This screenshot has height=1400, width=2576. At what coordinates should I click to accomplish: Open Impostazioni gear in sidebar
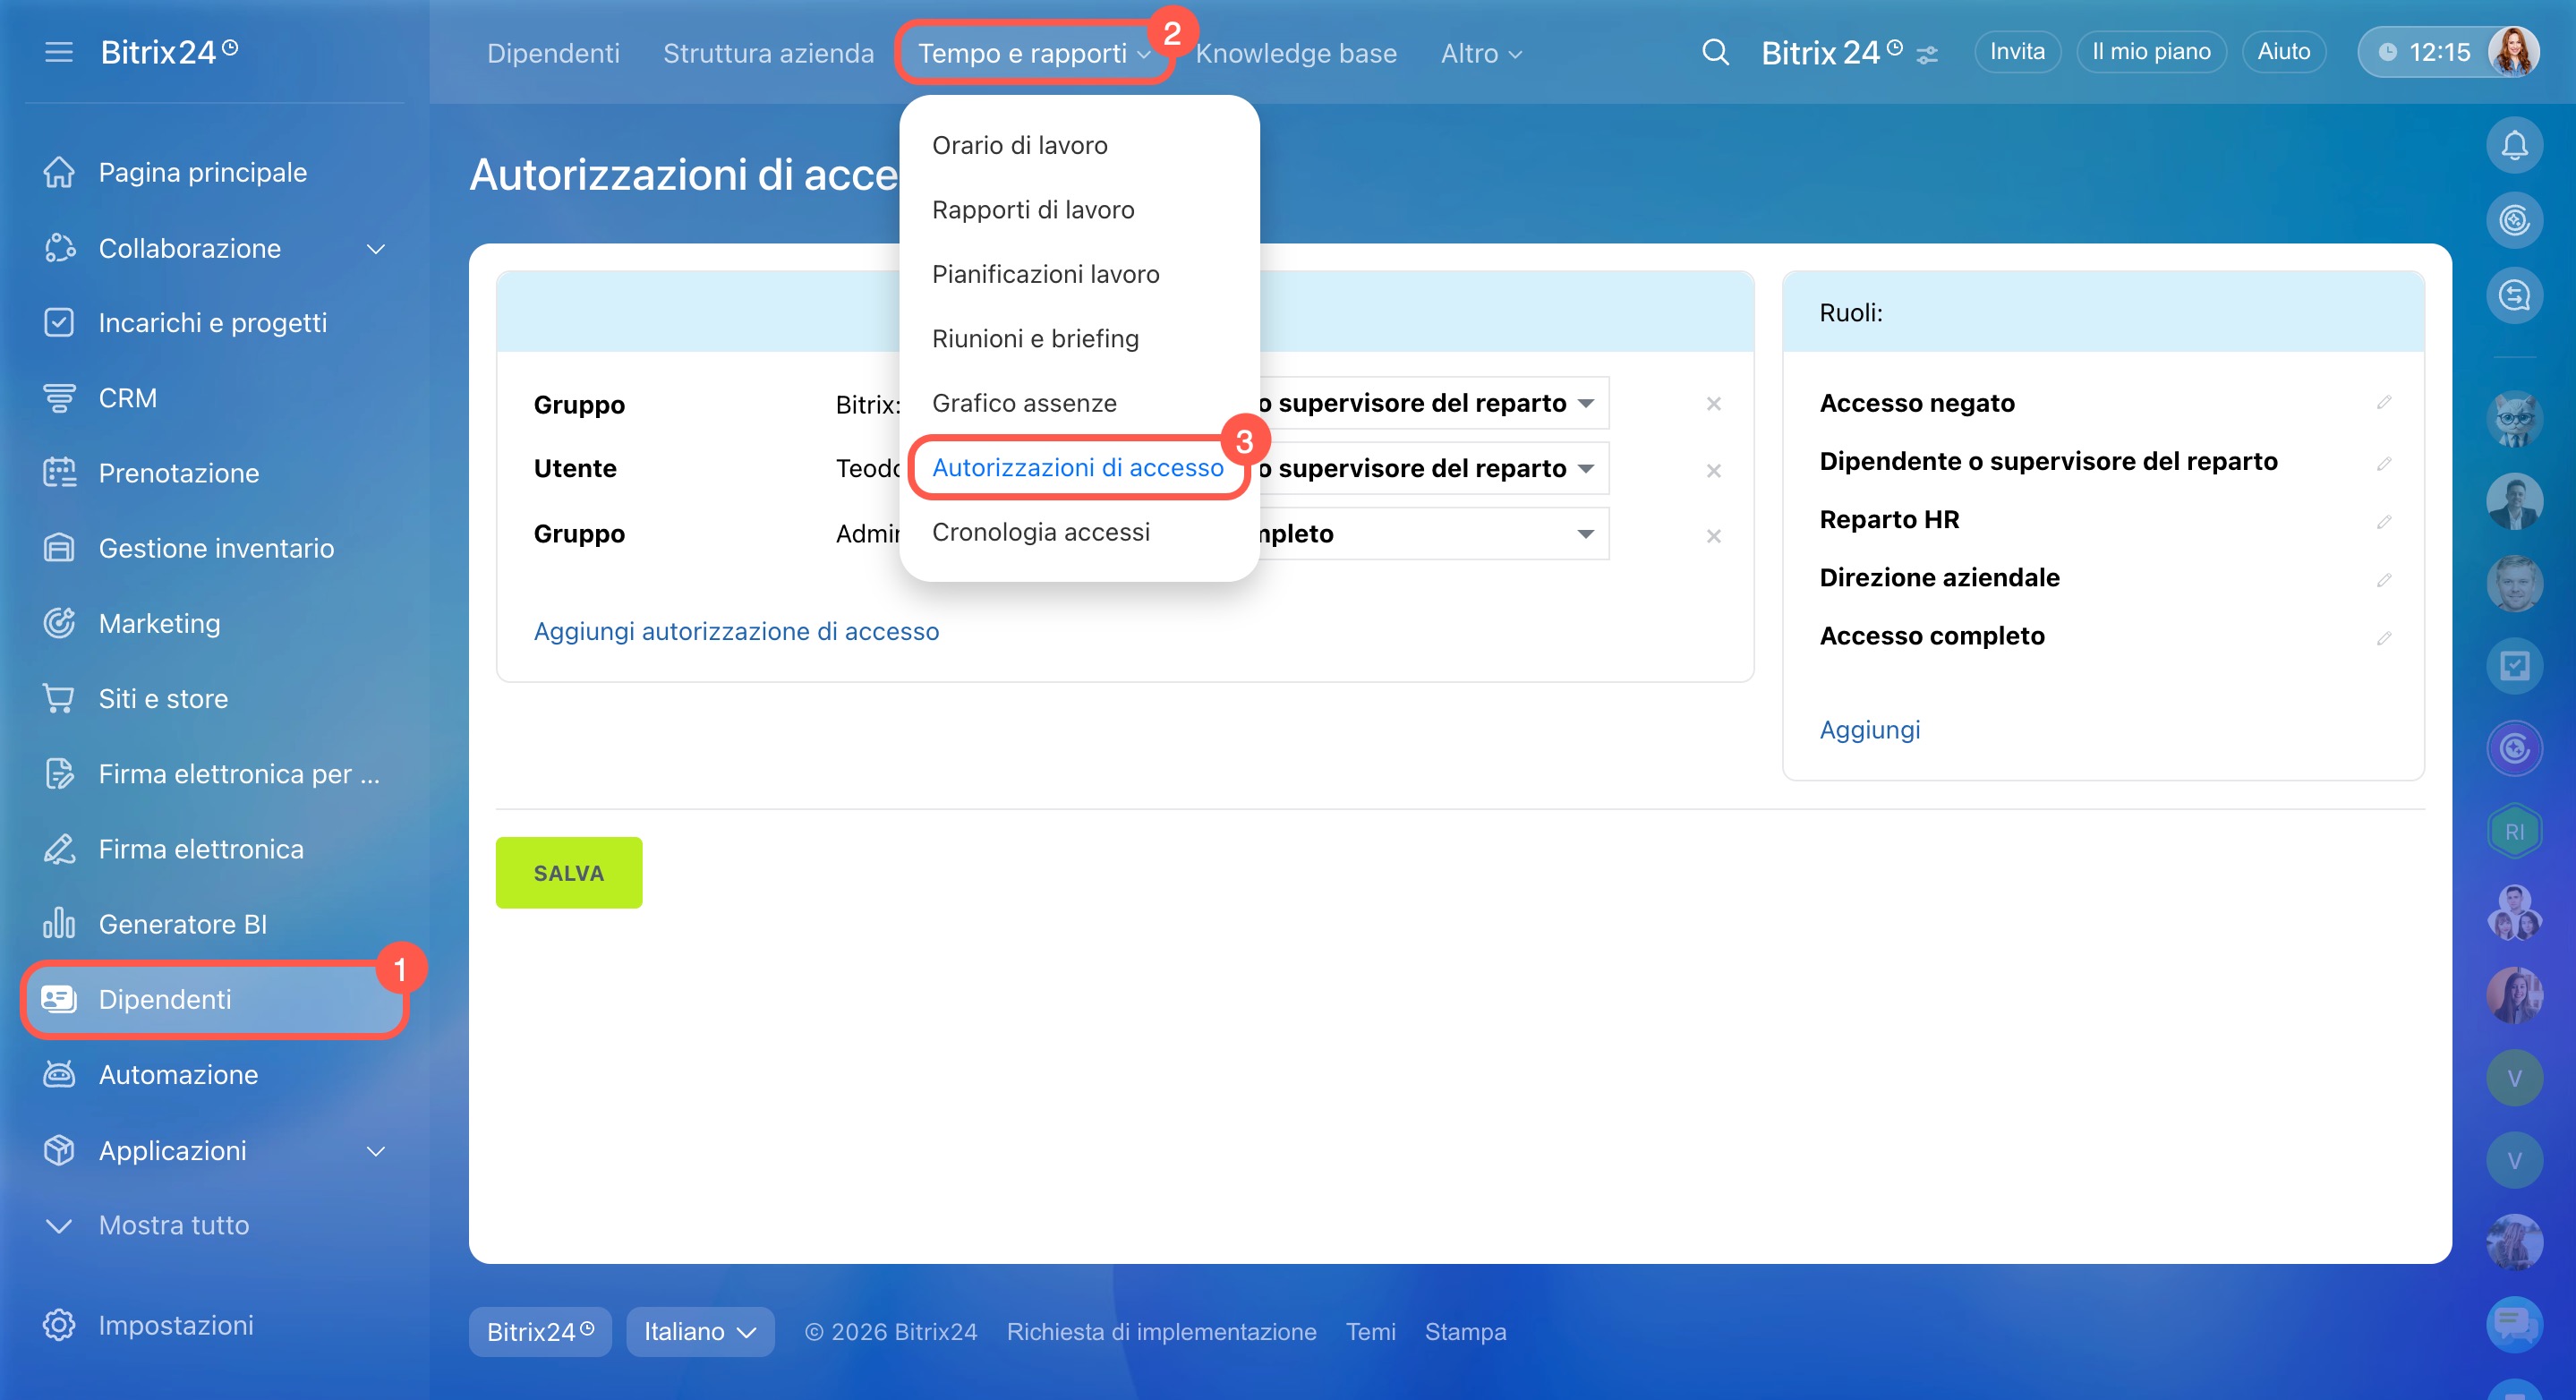[x=59, y=1325]
